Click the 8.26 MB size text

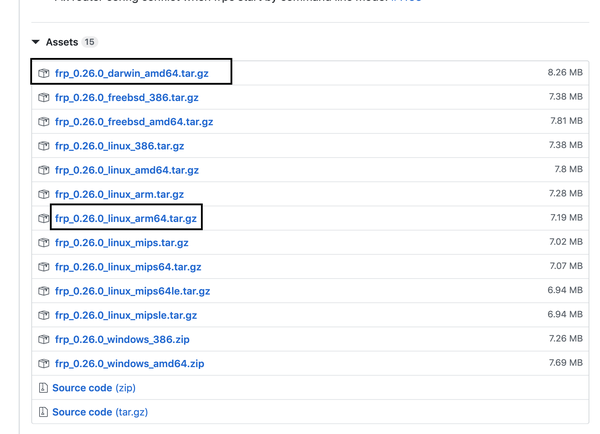565,72
